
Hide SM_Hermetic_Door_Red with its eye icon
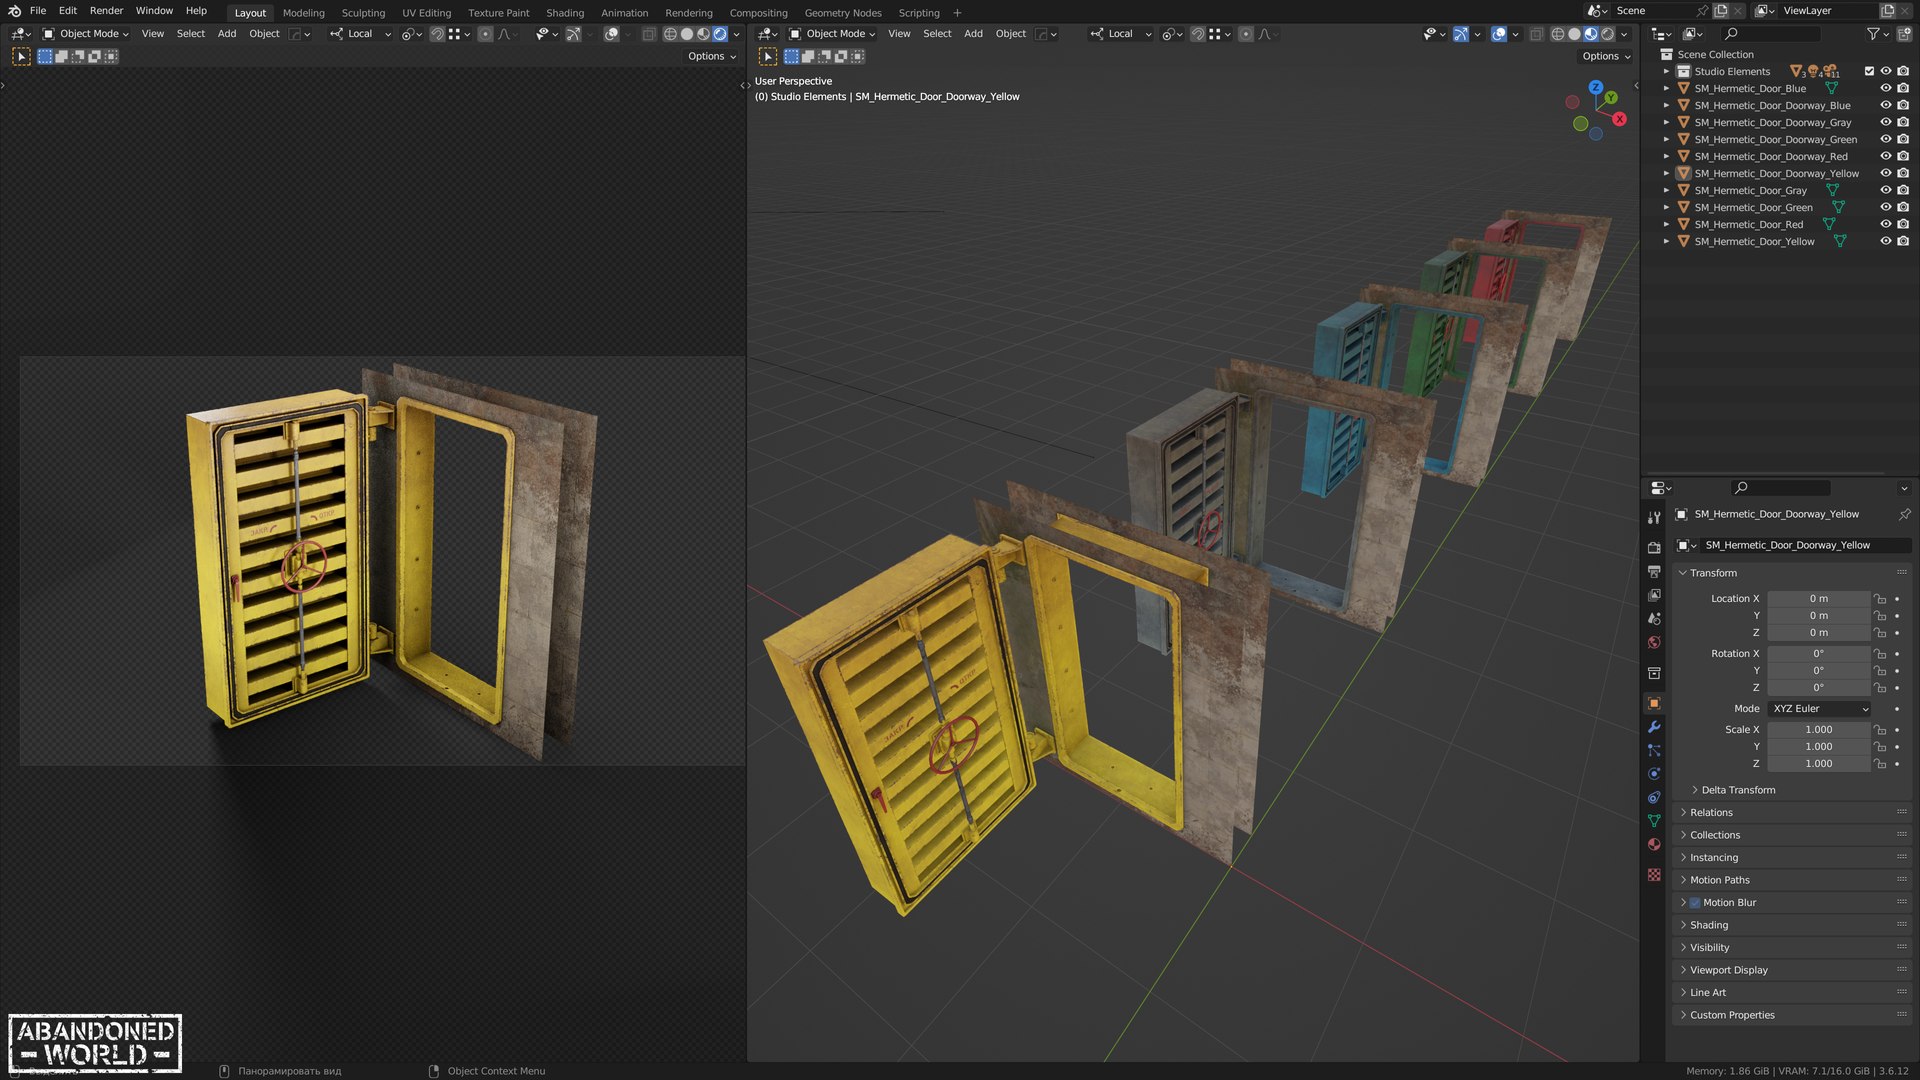tap(1885, 225)
